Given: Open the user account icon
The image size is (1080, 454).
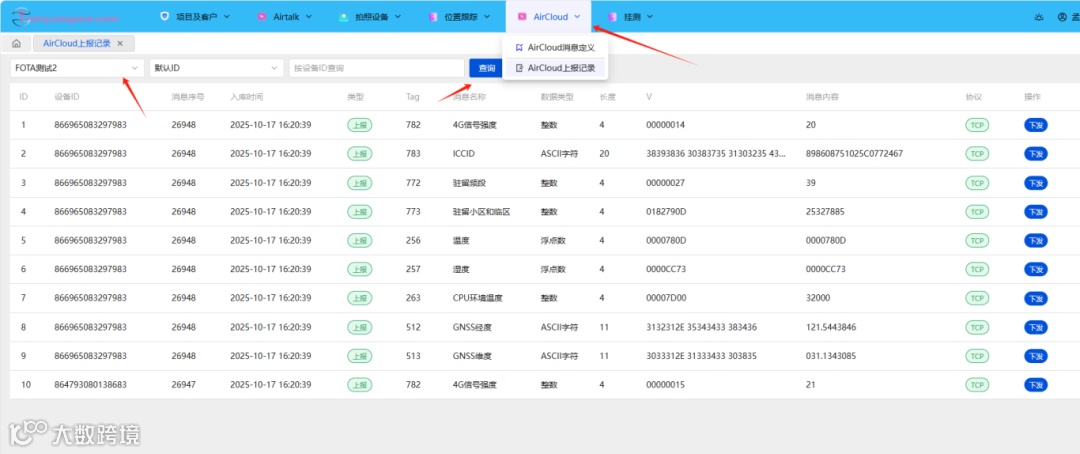Looking at the screenshot, I should coord(1062,17).
